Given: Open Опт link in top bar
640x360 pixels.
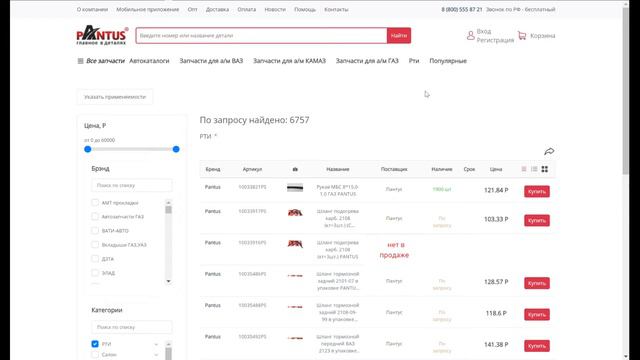Looking at the screenshot, I should (192, 9).
